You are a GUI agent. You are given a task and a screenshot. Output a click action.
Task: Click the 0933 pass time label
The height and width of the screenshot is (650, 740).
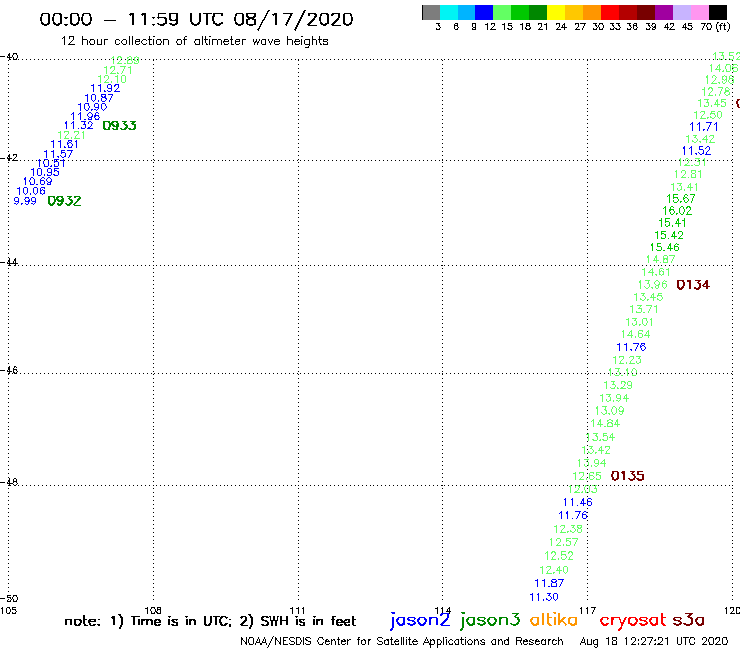pos(119,126)
